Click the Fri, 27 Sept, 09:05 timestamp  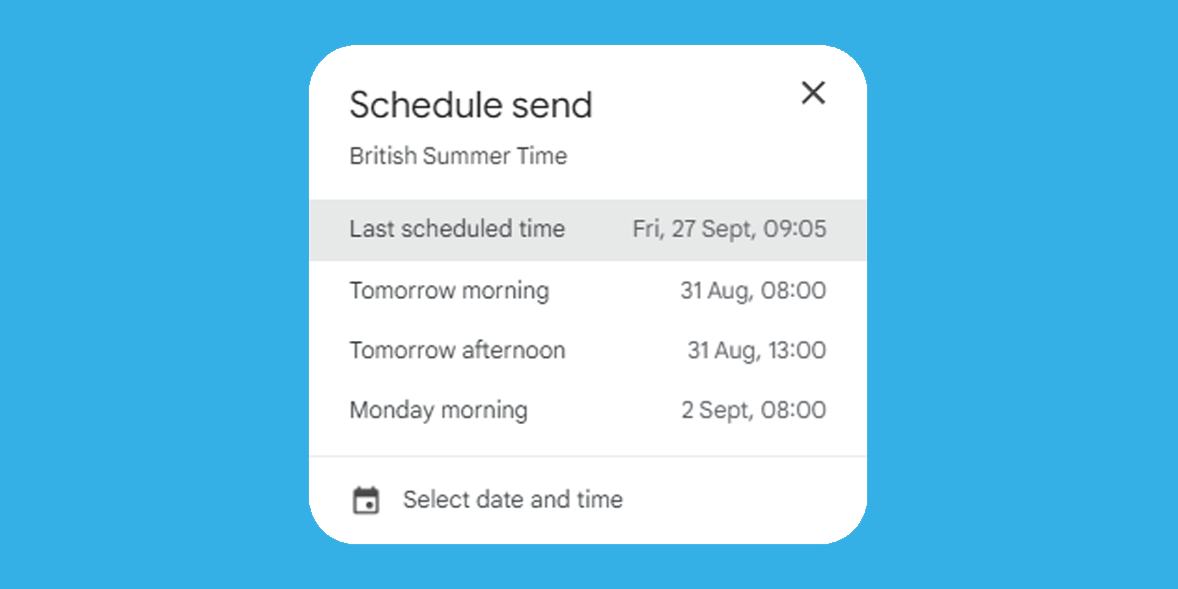(729, 230)
